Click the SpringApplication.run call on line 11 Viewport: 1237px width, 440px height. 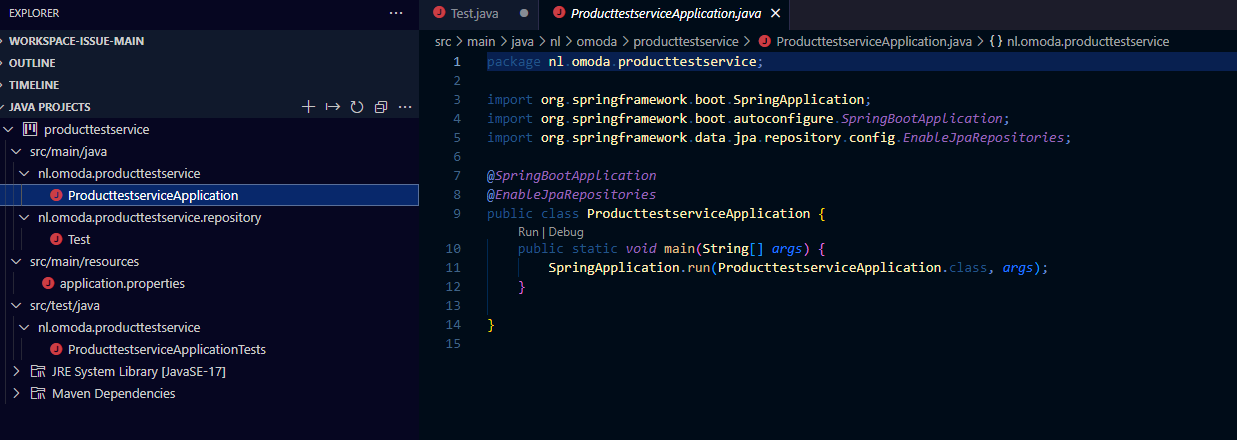click(x=799, y=268)
